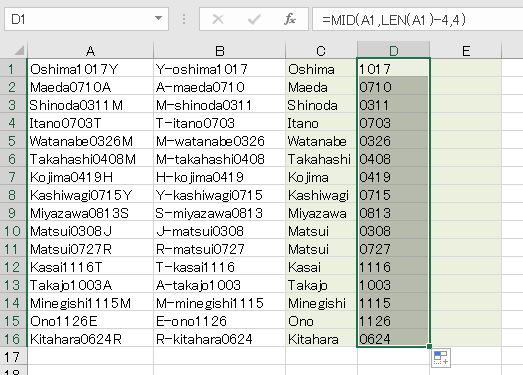Open Insert Function fx dialog
This screenshot has width=523, height=375.
pos(290,19)
